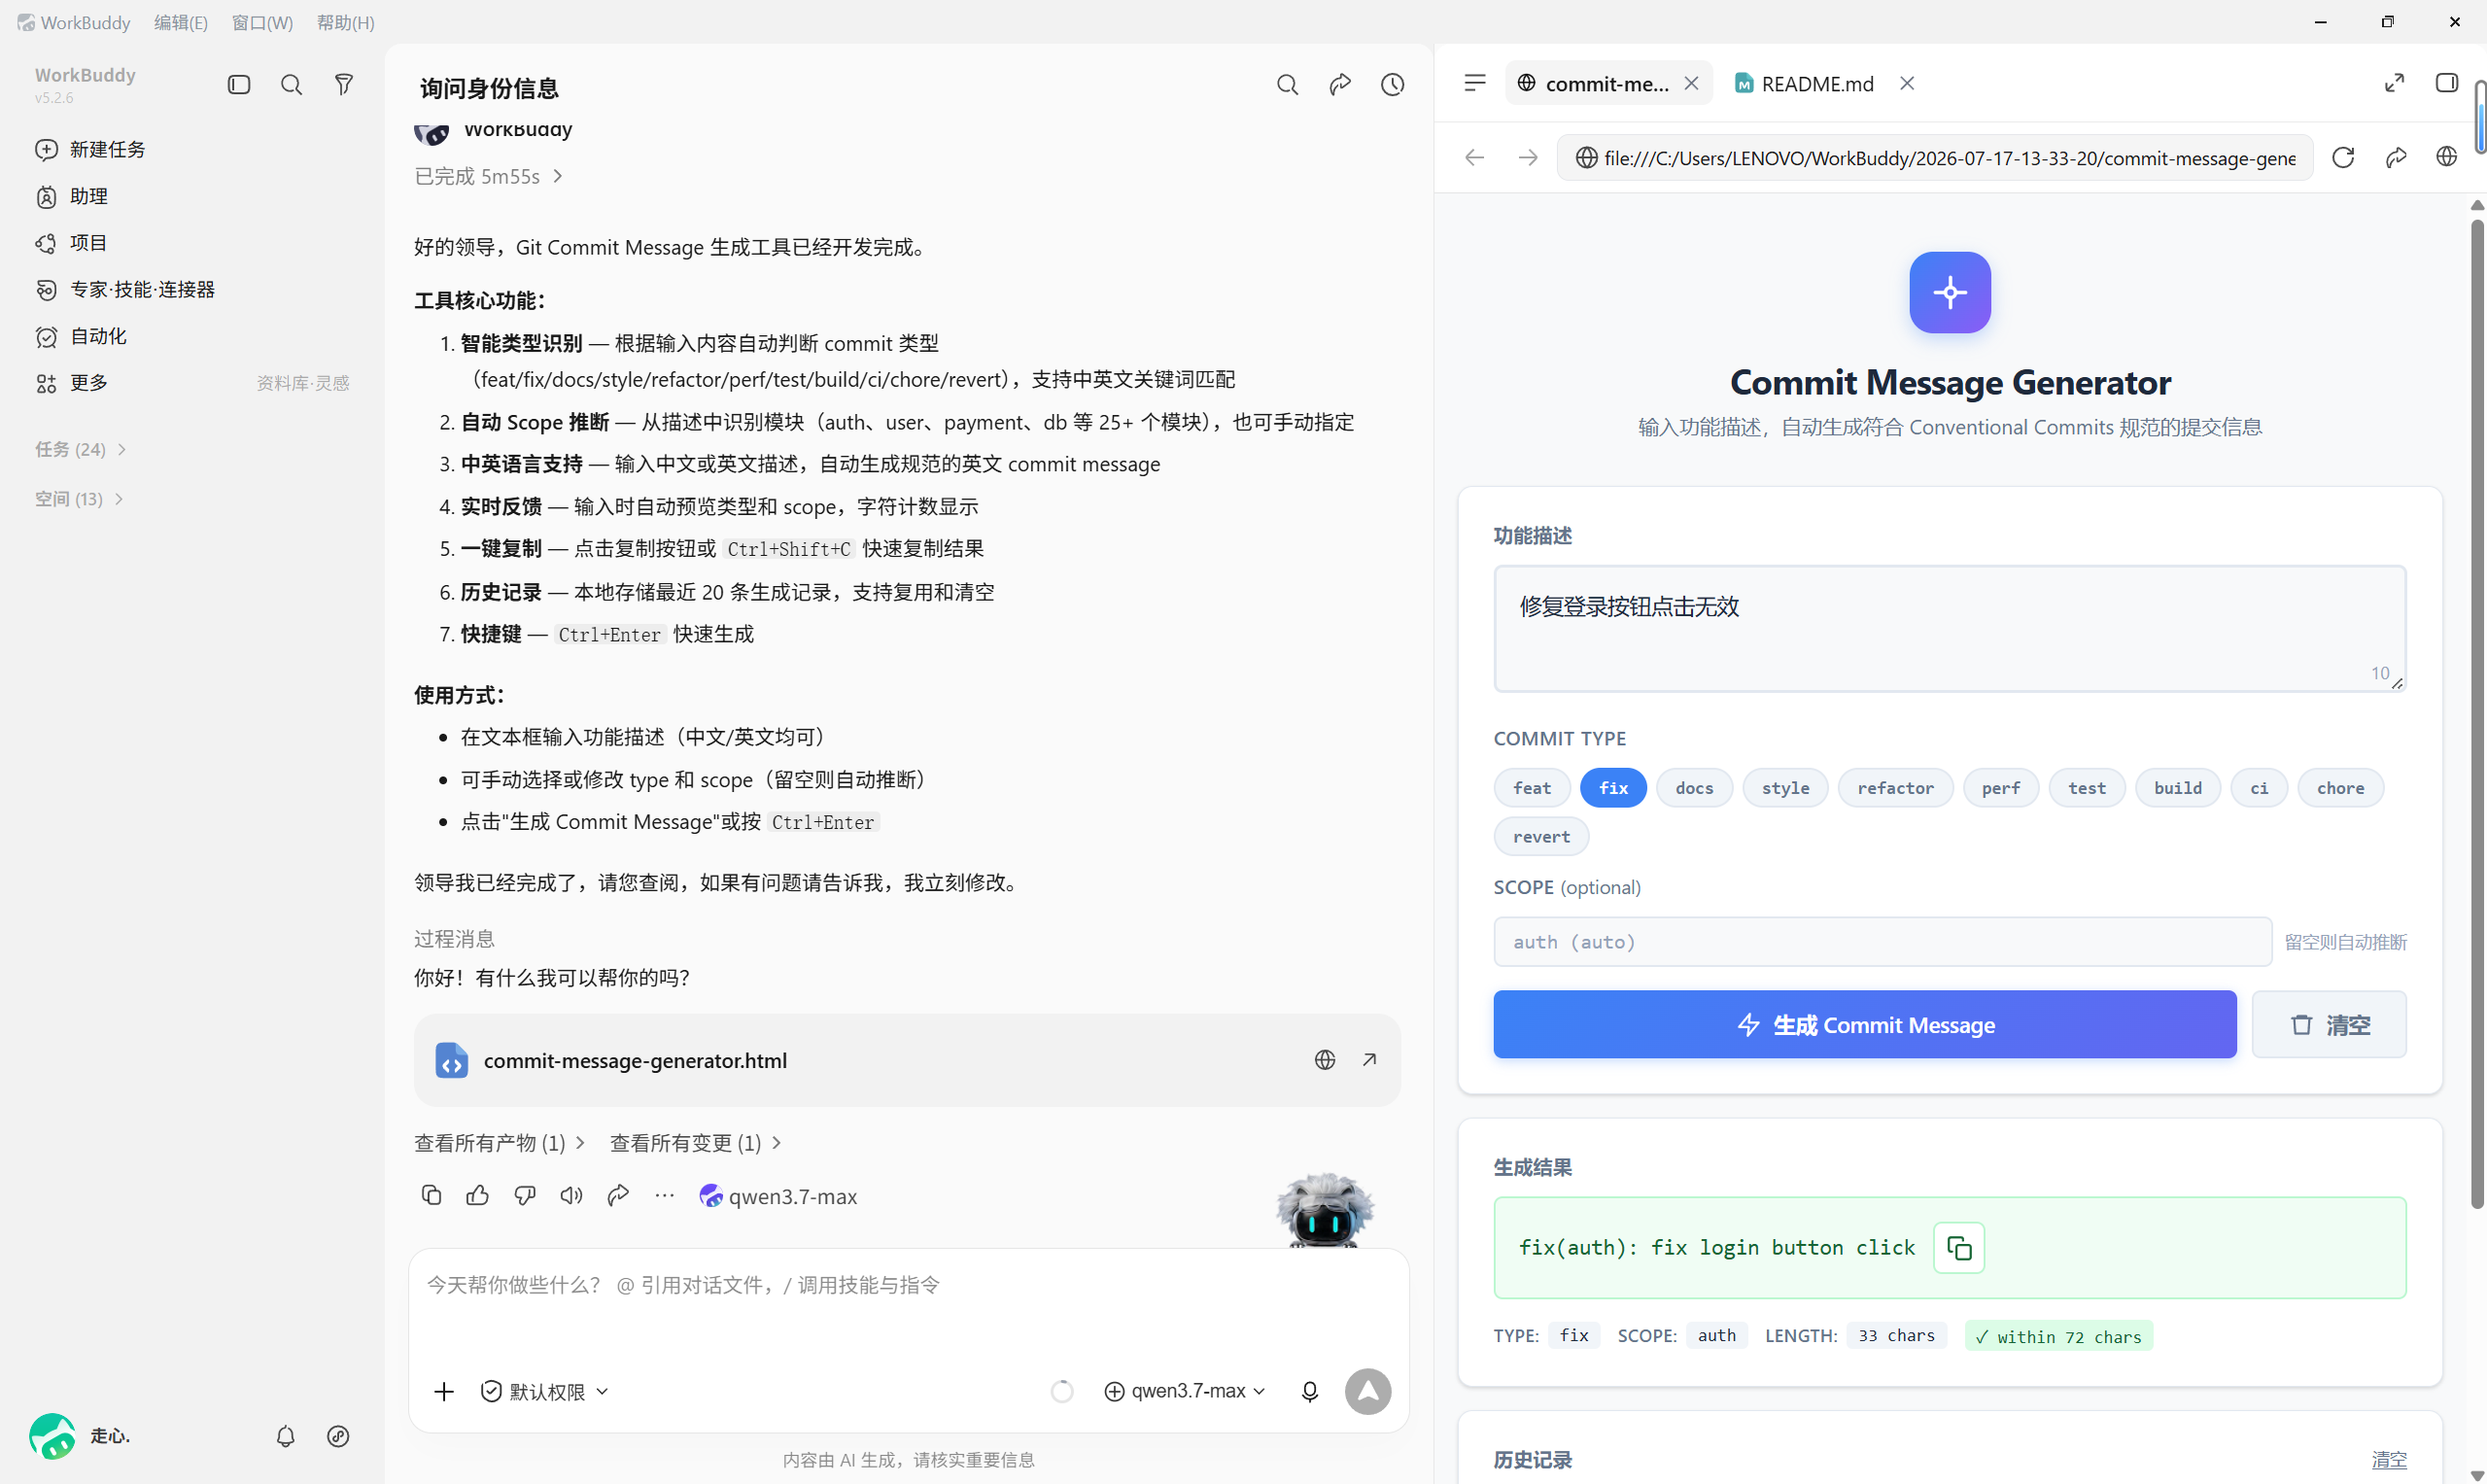Open the qwen3.7-max model selector
The height and width of the screenshot is (1484, 2487).
tap(1185, 1391)
